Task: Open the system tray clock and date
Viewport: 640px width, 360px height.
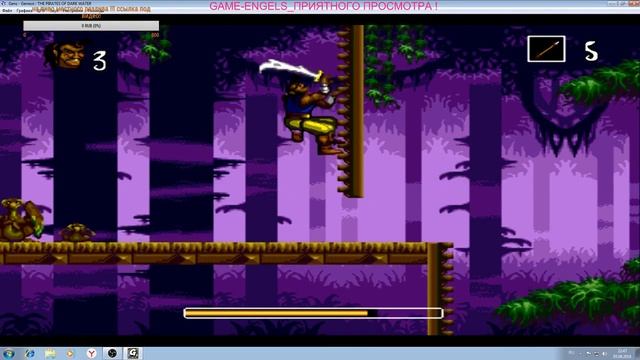Action: click(x=622, y=353)
